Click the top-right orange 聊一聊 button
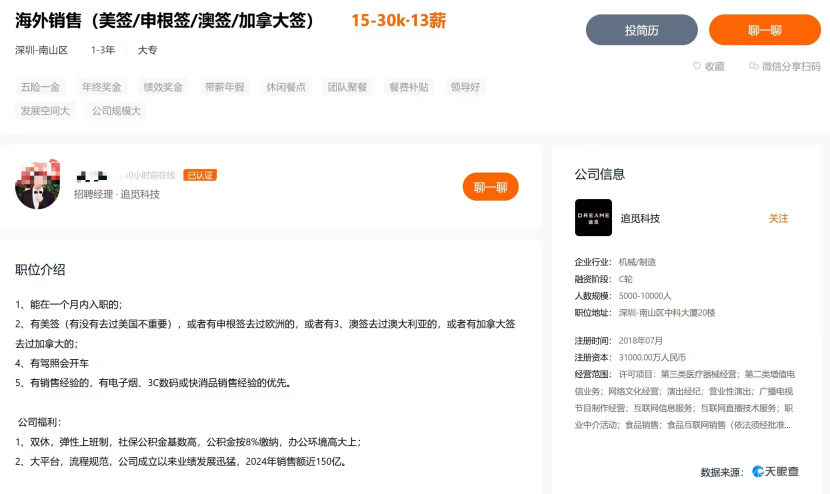The height and width of the screenshot is (494, 830). pos(764,30)
